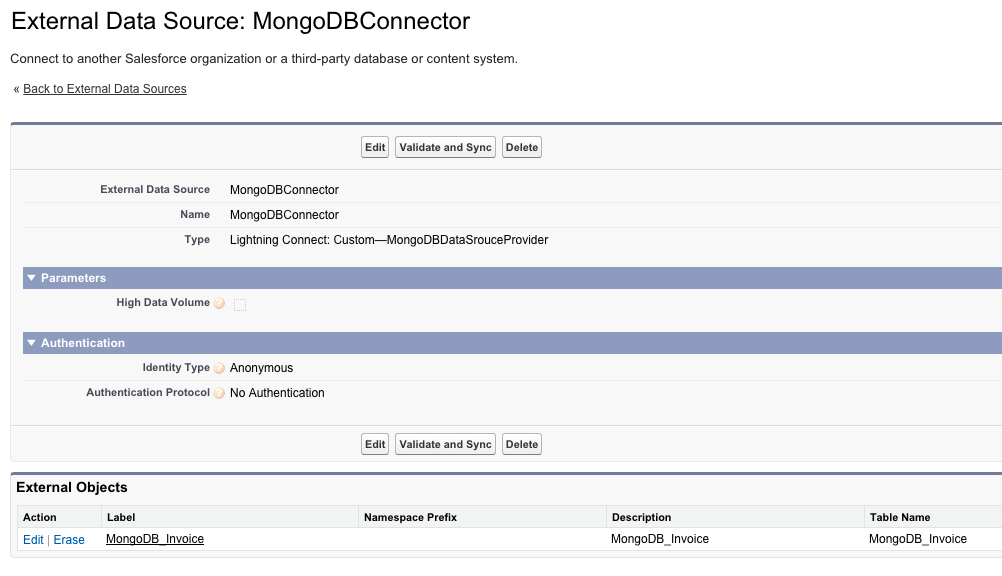
Task: Open the MongoDB_Invoice label link
Action: click(x=155, y=539)
